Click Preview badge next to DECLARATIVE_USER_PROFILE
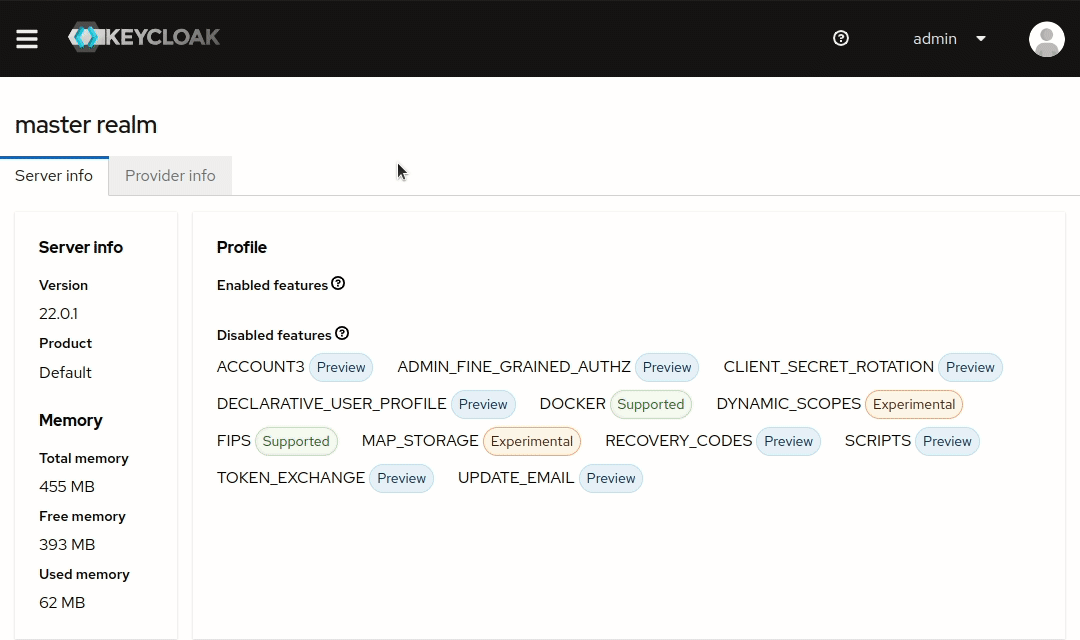The width and height of the screenshot is (1080, 640). coord(483,404)
